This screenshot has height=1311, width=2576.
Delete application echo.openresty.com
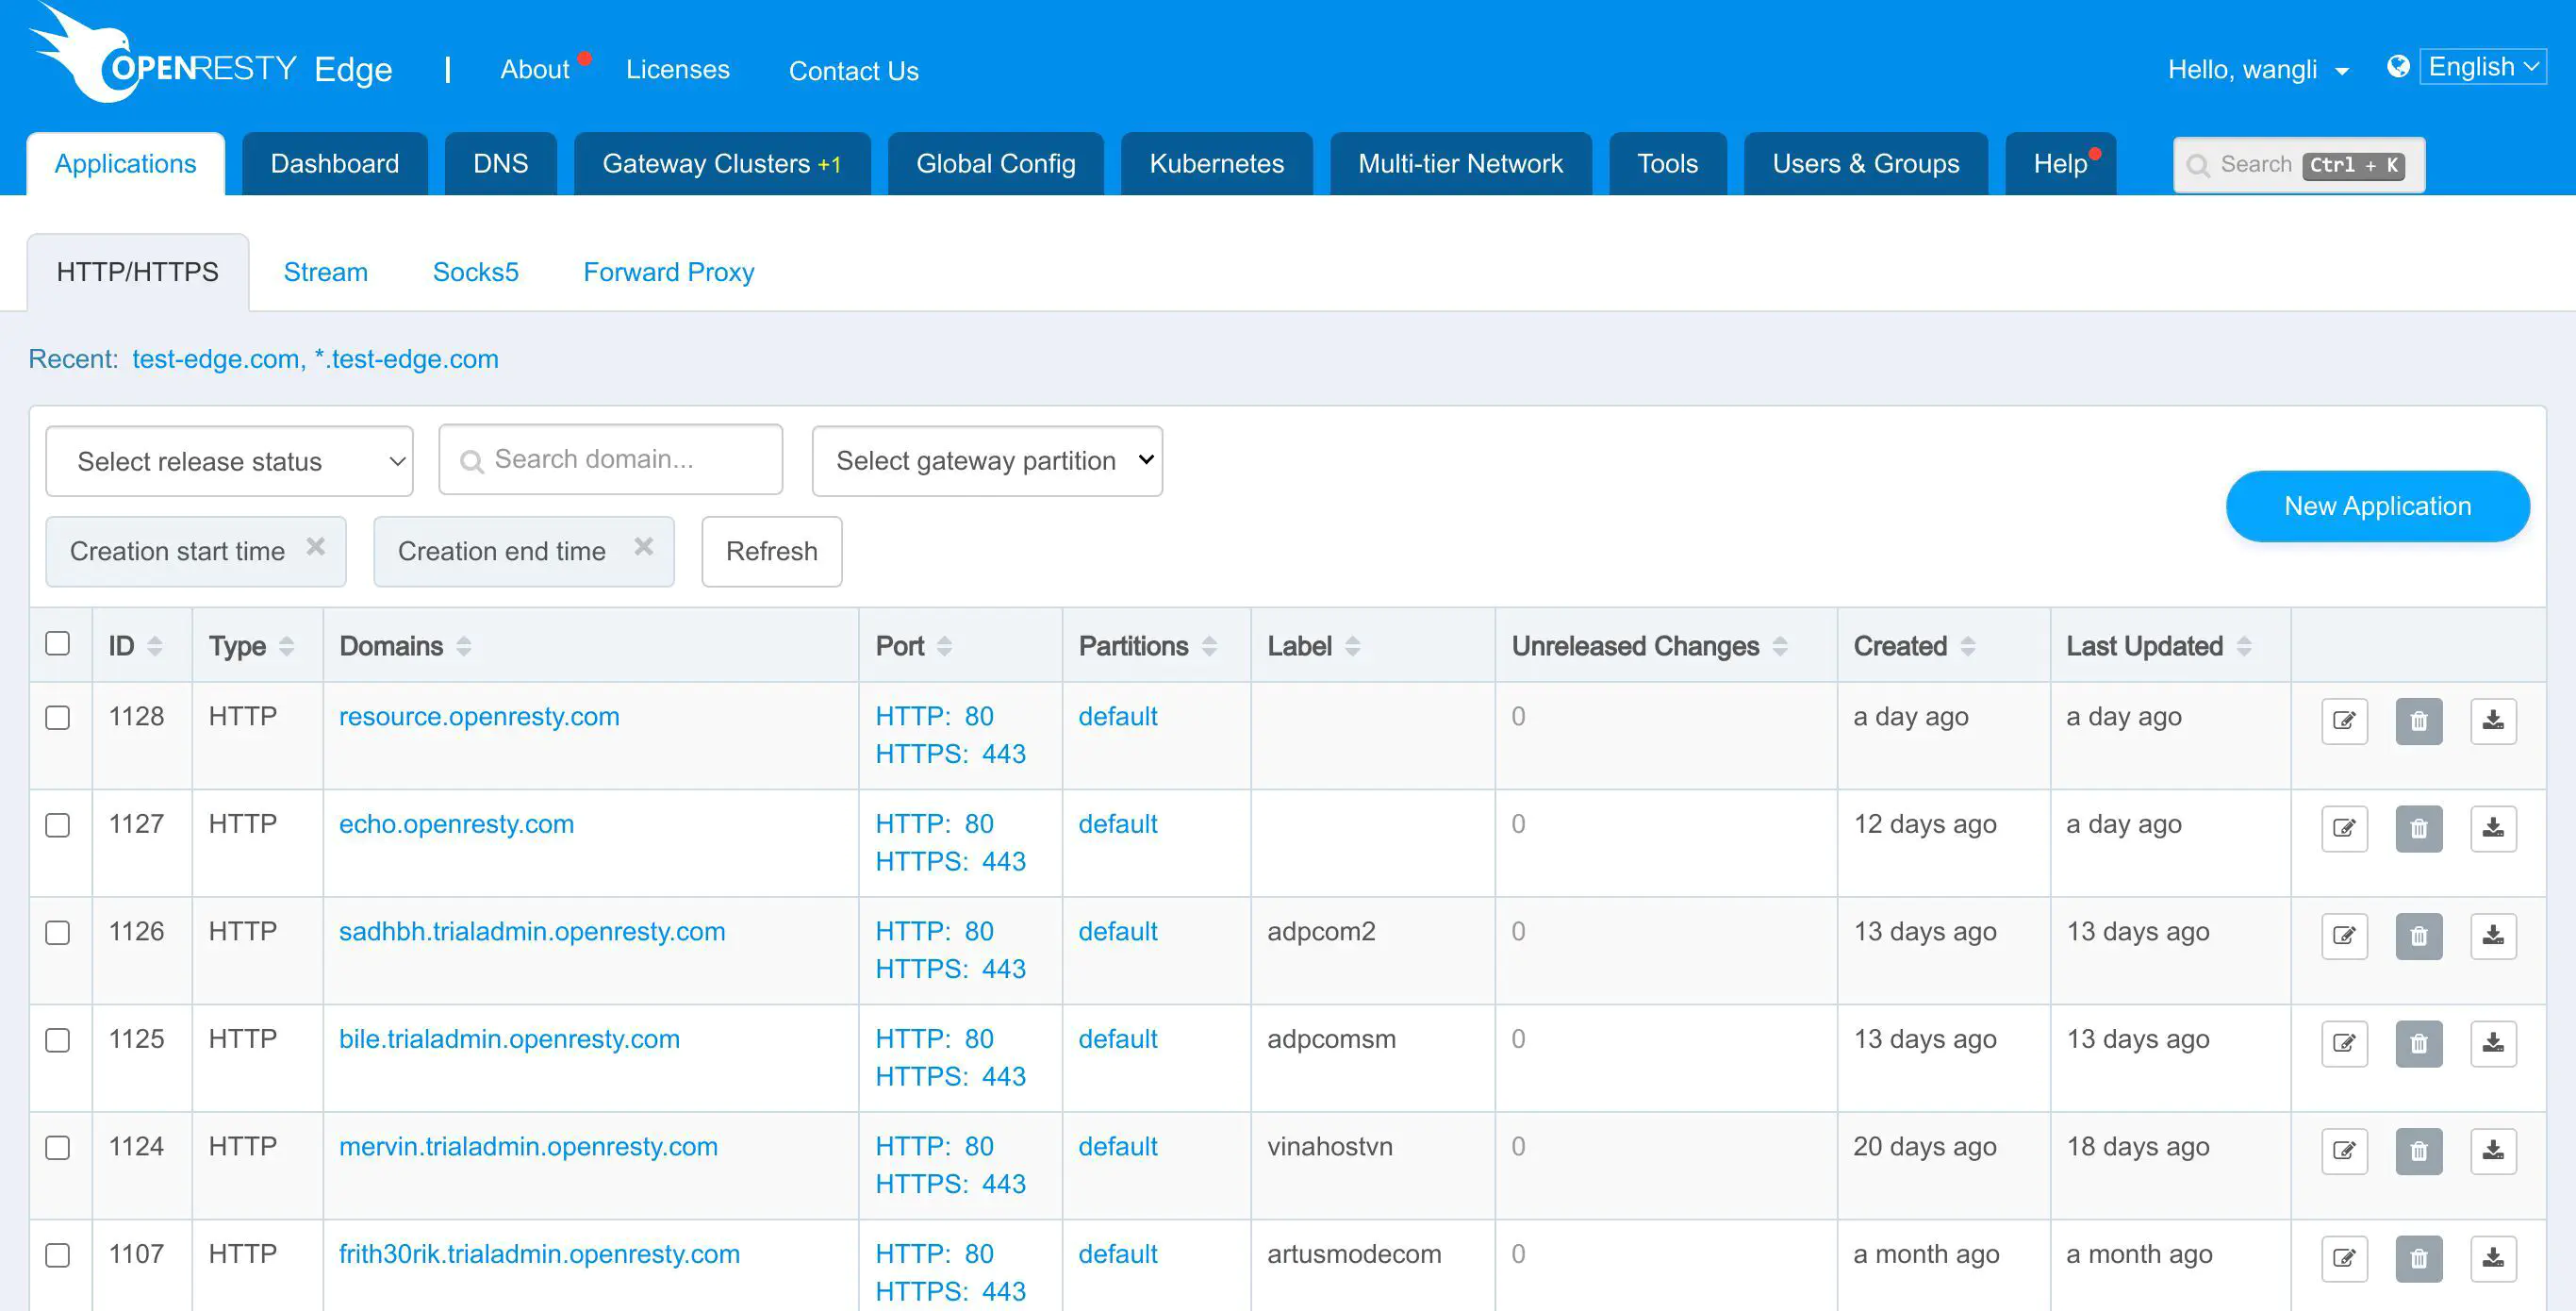click(x=2418, y=828)
